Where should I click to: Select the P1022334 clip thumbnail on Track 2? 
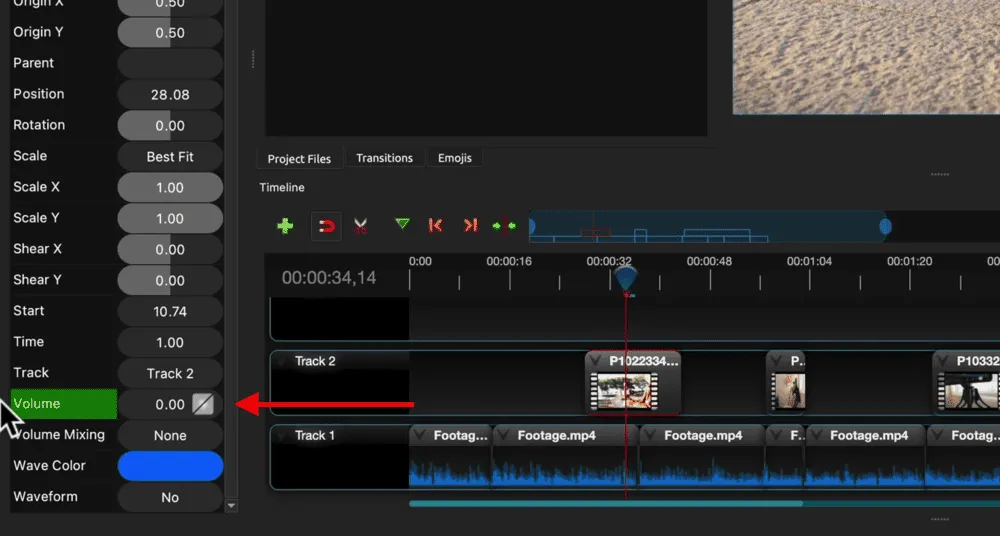pos(624,391)
